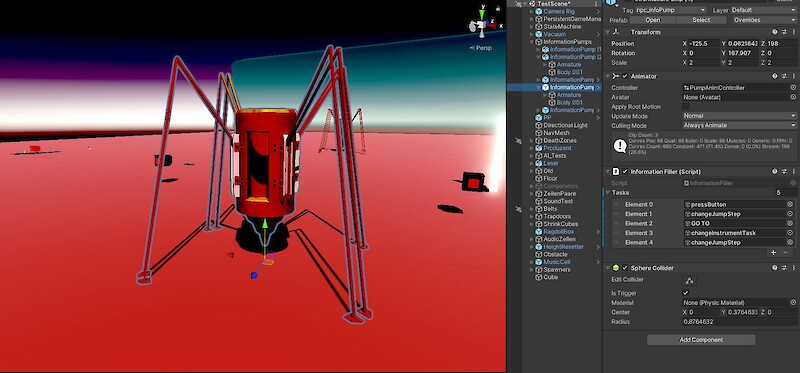This screenshot has height=373, width=800.
Task: Open Animator component help icon
Action: coord(774,76)
